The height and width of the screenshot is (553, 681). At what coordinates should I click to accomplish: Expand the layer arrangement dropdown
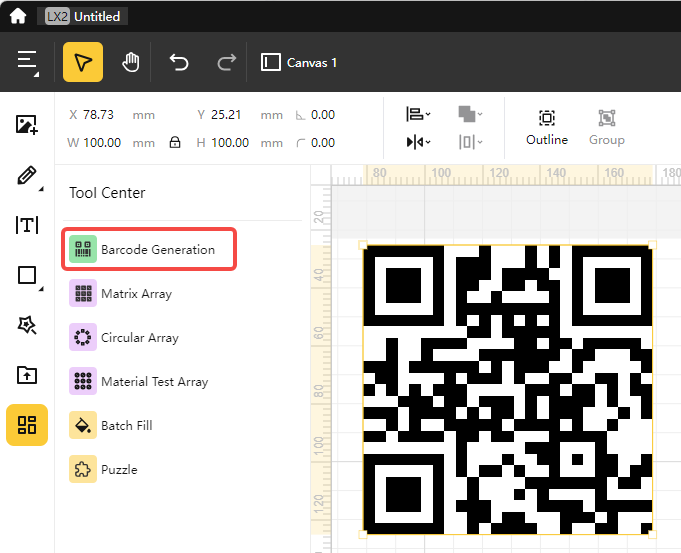coord(470,114)
